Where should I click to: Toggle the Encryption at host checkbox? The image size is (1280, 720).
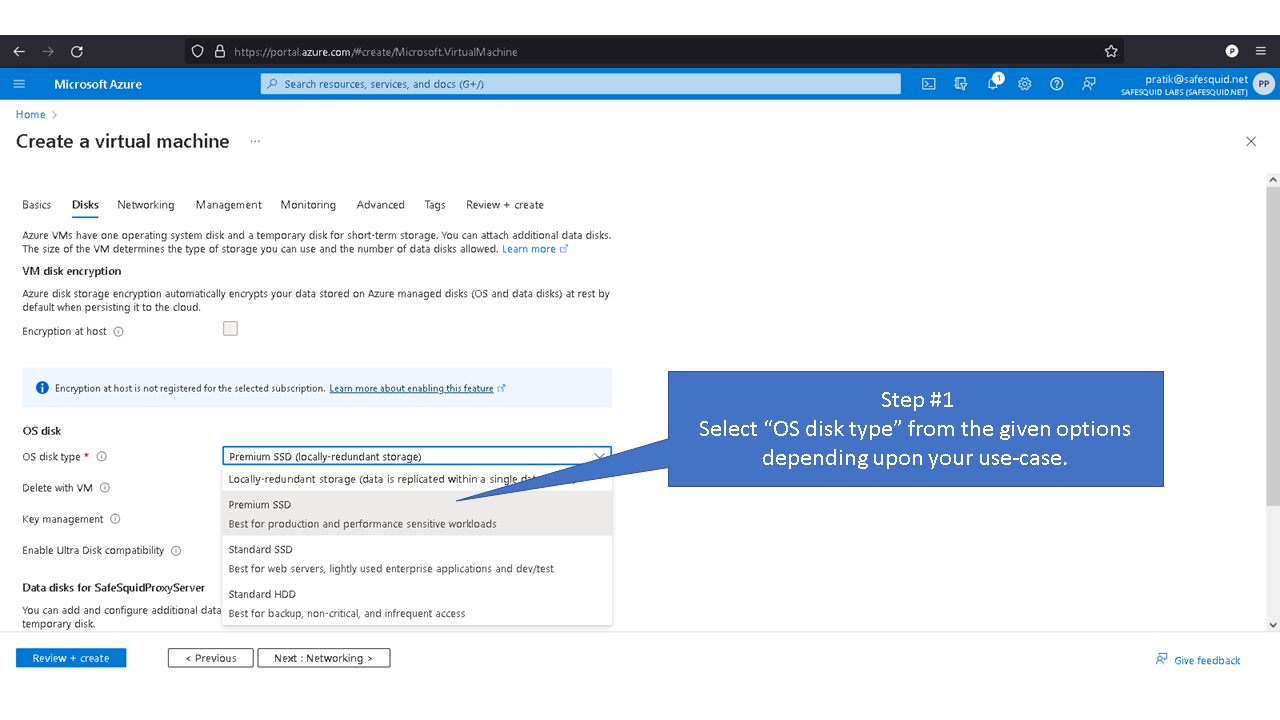(x=230, y=329)
